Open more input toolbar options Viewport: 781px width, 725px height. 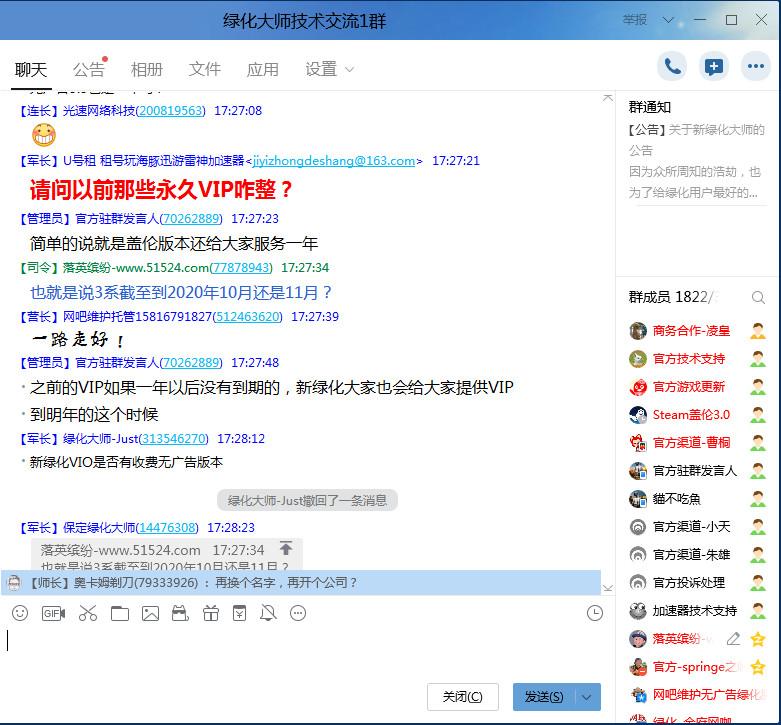click(298, 613)
